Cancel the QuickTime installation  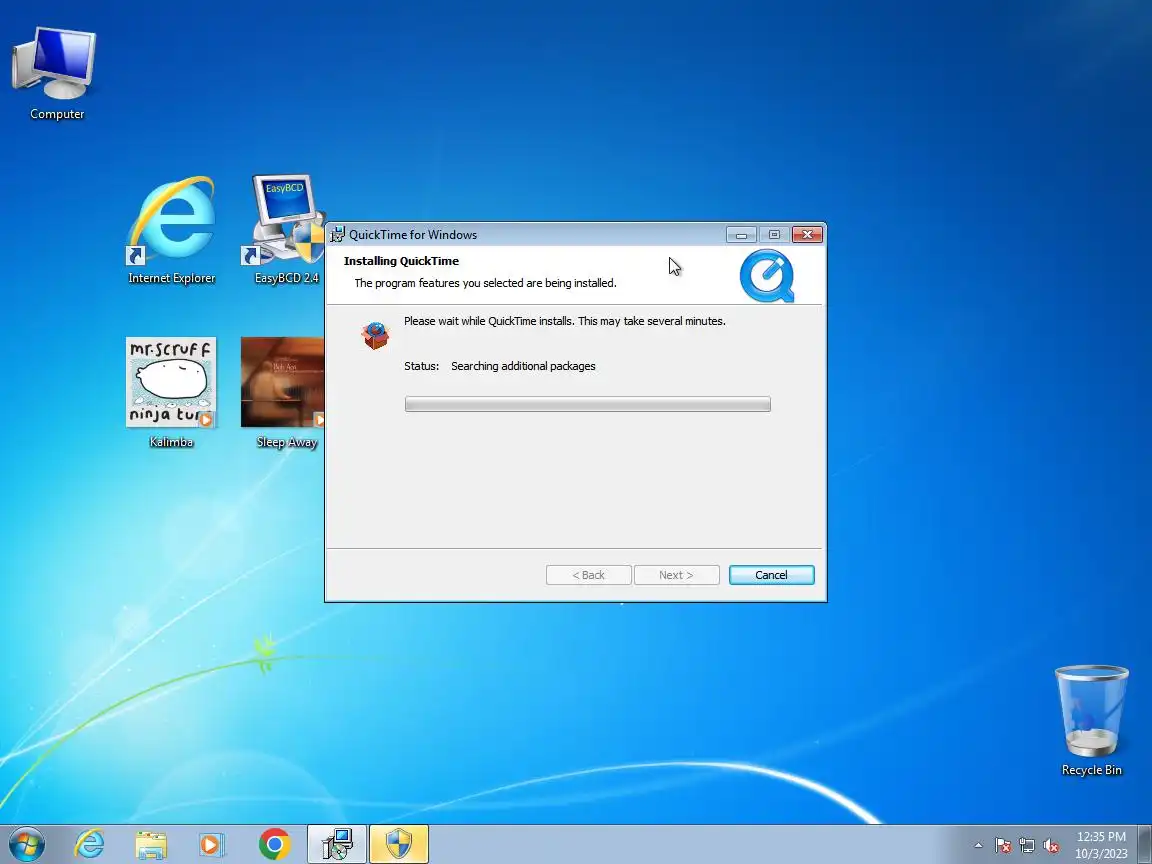tap(771, 575)
